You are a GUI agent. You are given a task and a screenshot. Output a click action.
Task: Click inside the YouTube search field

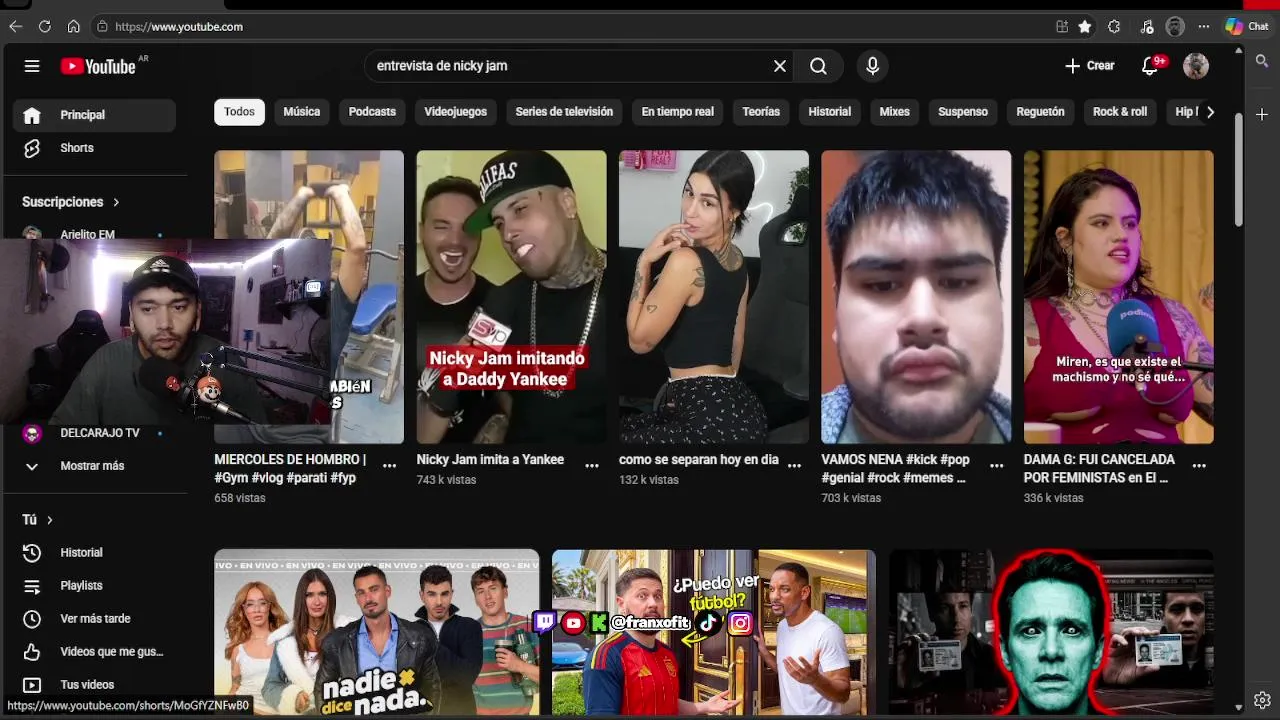point(570,66)
